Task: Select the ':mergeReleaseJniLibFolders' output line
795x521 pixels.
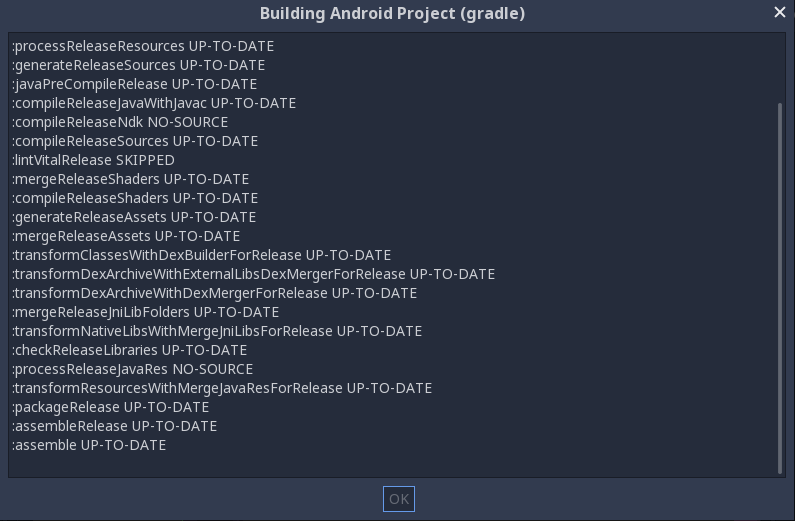Action: coord(146,312)
